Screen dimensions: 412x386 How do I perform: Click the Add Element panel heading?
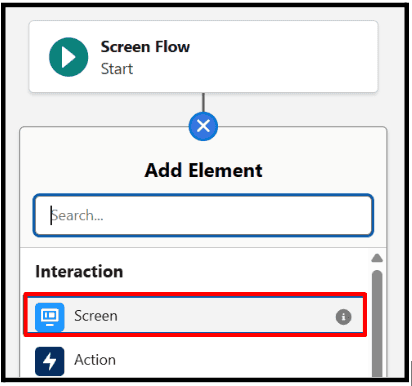coord(203,170)
